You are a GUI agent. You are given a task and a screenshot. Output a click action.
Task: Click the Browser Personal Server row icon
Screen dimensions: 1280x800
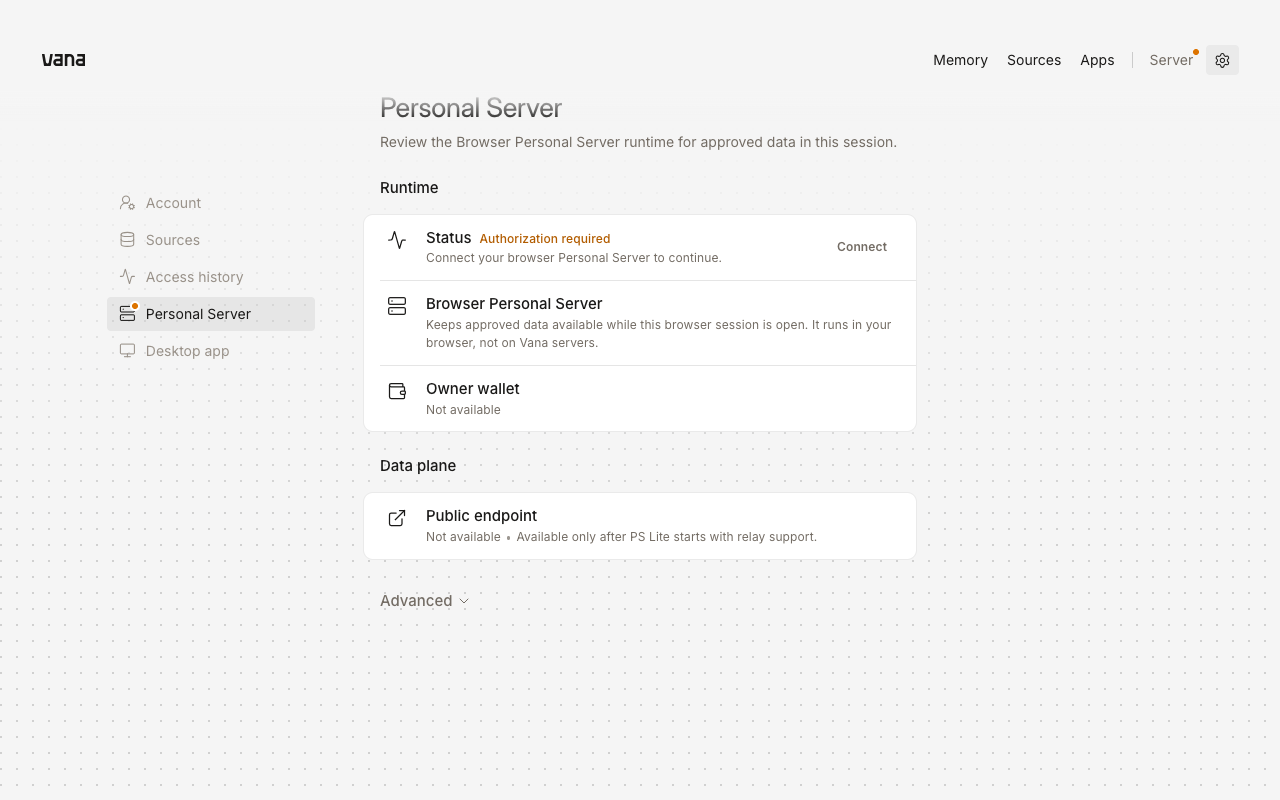397,306
